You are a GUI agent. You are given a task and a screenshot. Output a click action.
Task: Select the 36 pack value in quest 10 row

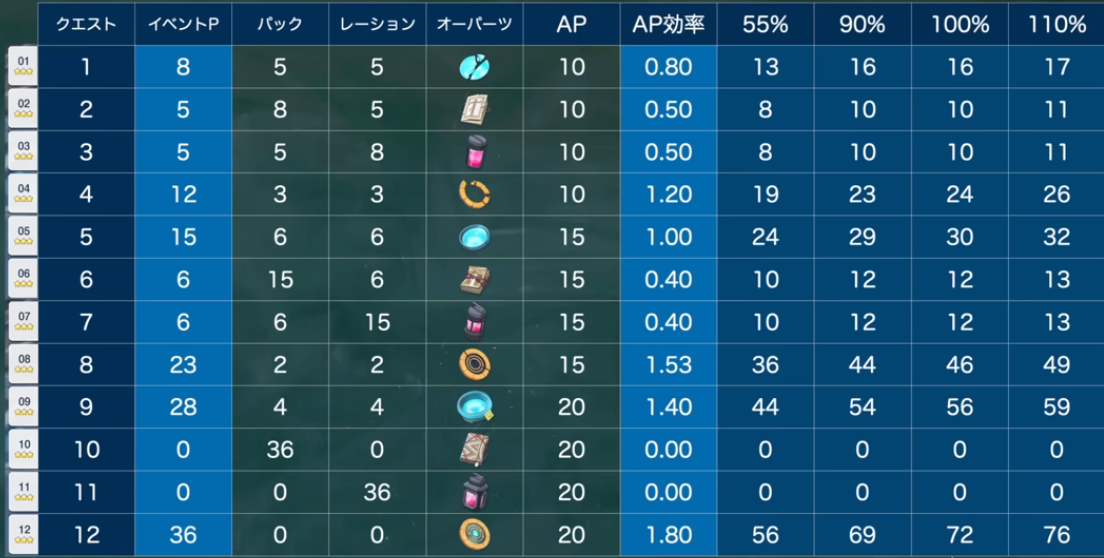280,450
